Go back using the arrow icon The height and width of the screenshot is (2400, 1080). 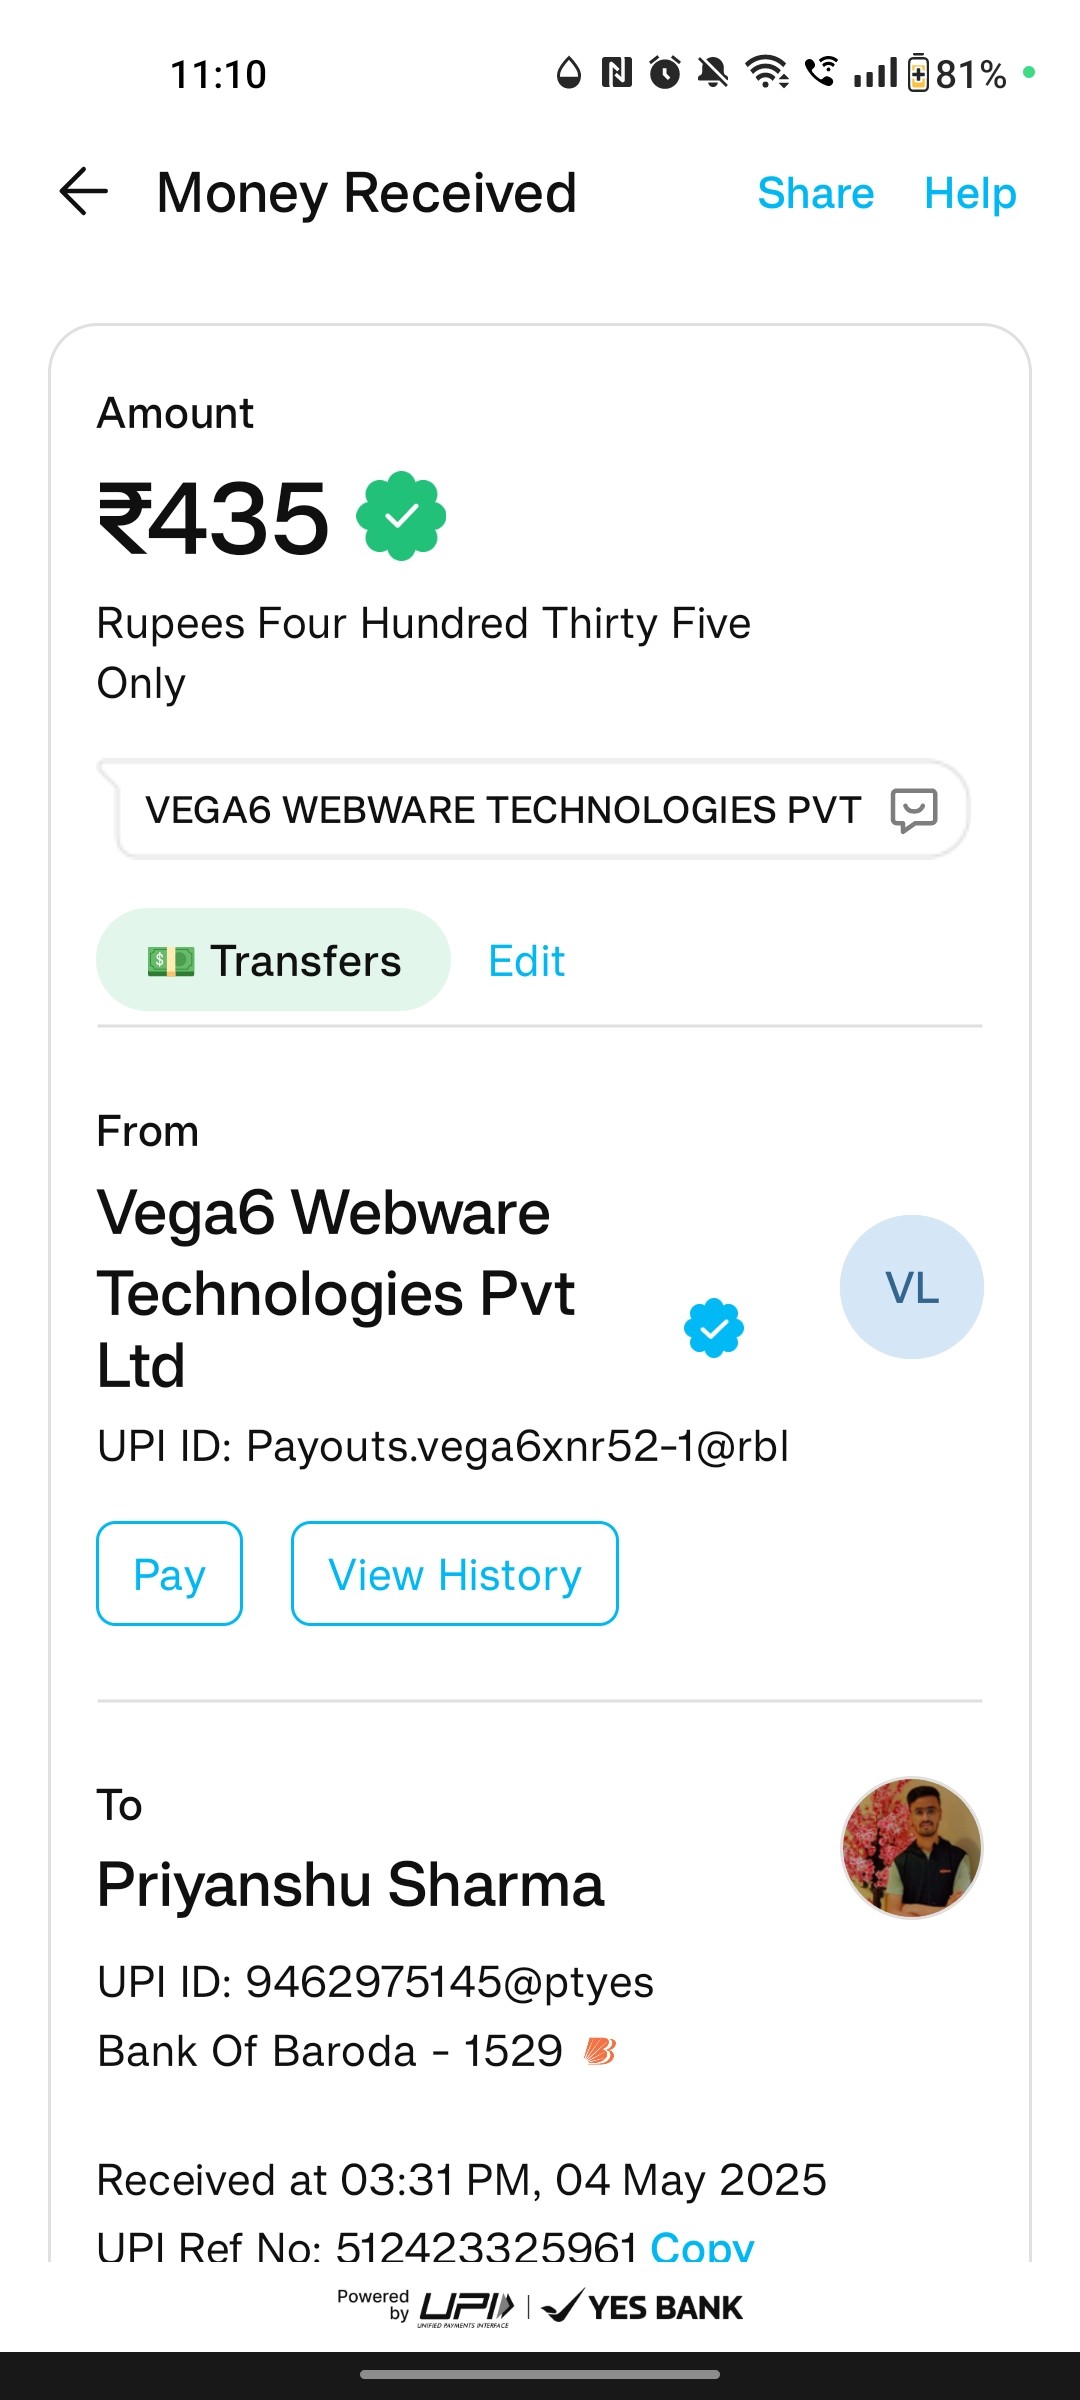(84, 192)
